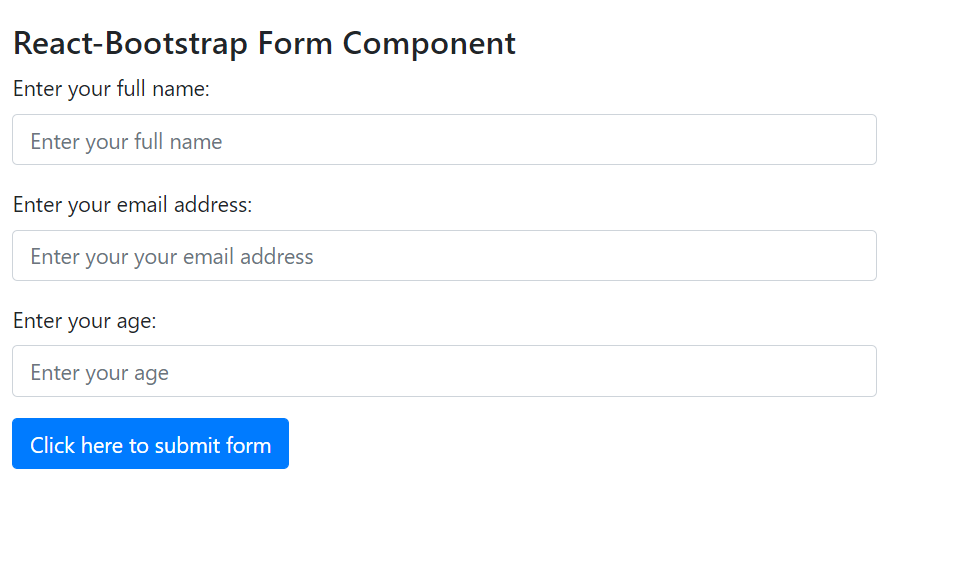The width and height of the screenshot is (969, 564).
Task: Click the 'Enter your email address:' label
Action: click(132, 205)
